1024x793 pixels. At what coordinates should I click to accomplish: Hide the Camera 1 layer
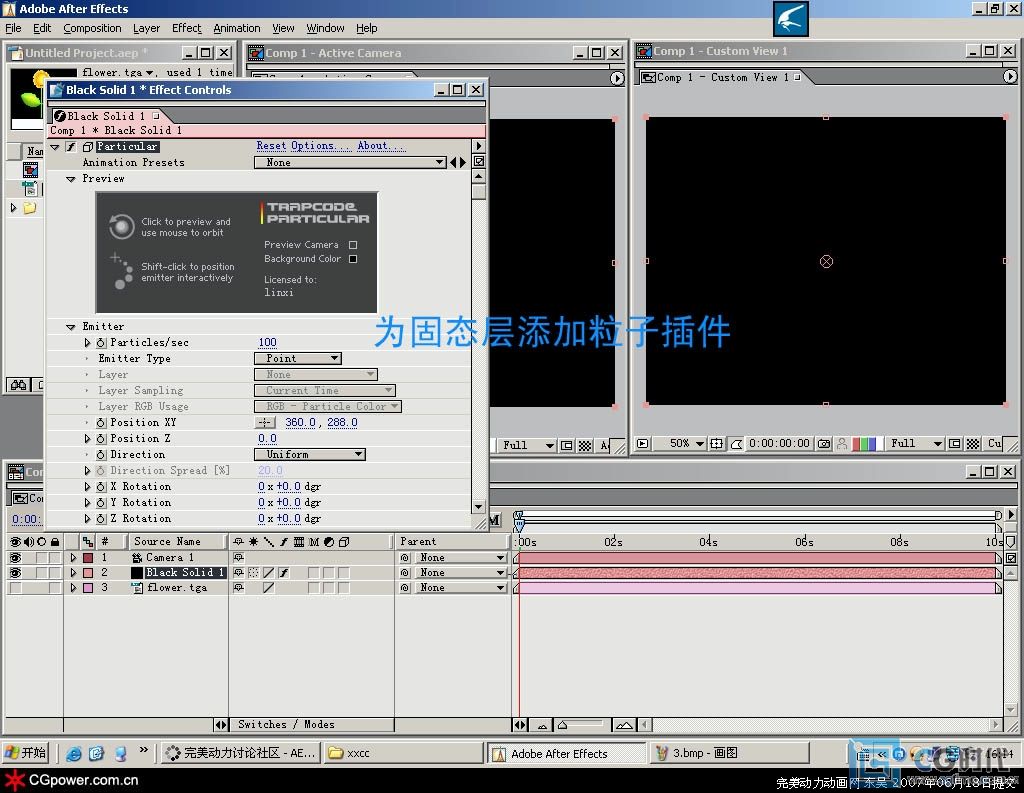point(15,558)
